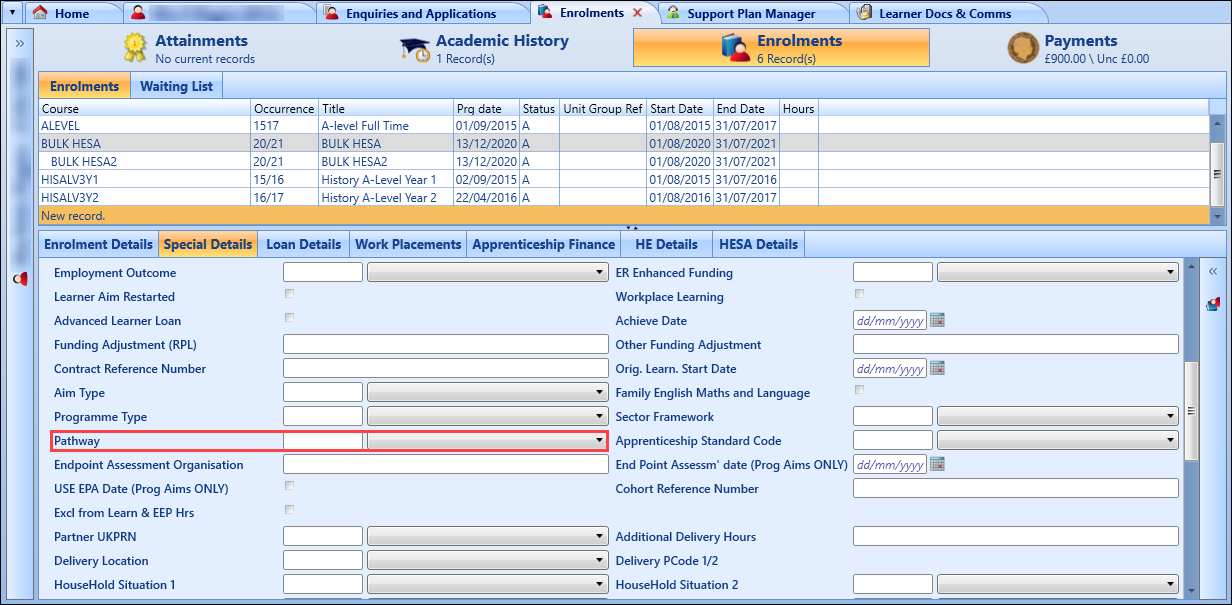Open the Achieve Date calendar picker
1232x605 pixels.
point(937,320)
